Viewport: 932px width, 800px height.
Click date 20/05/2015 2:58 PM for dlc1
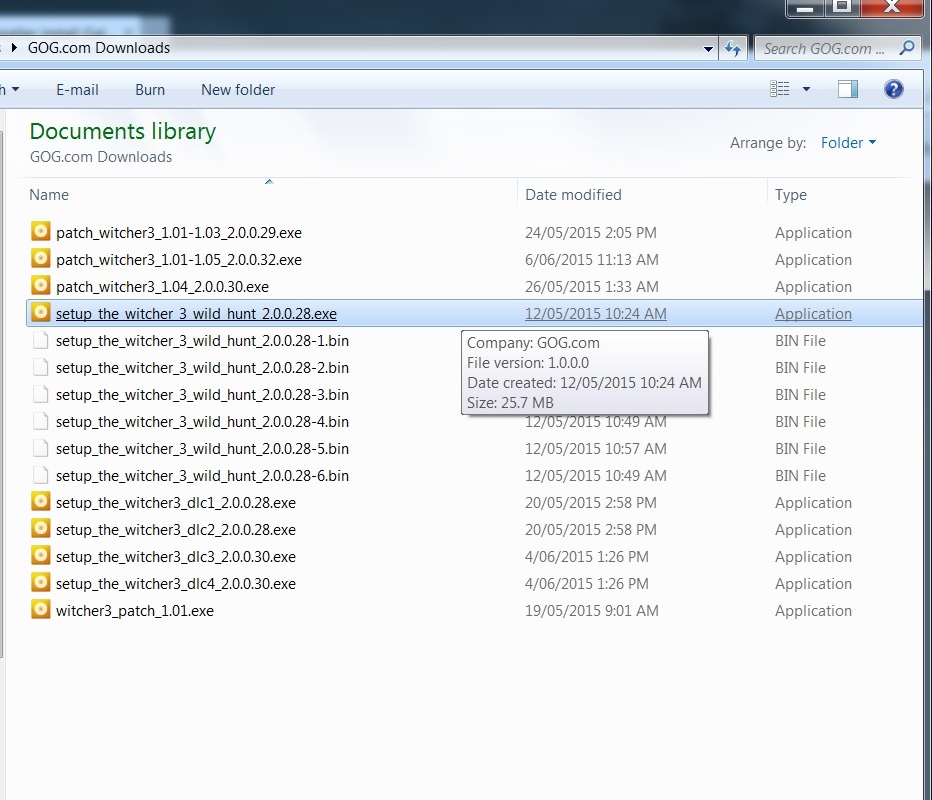pos(591,503)
